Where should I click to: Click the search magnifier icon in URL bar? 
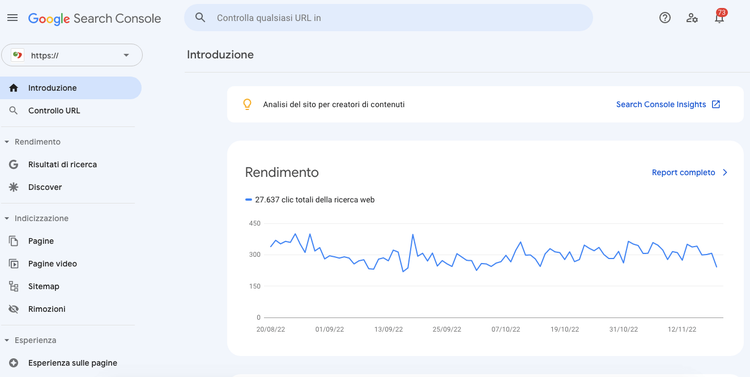pos(200,18)
